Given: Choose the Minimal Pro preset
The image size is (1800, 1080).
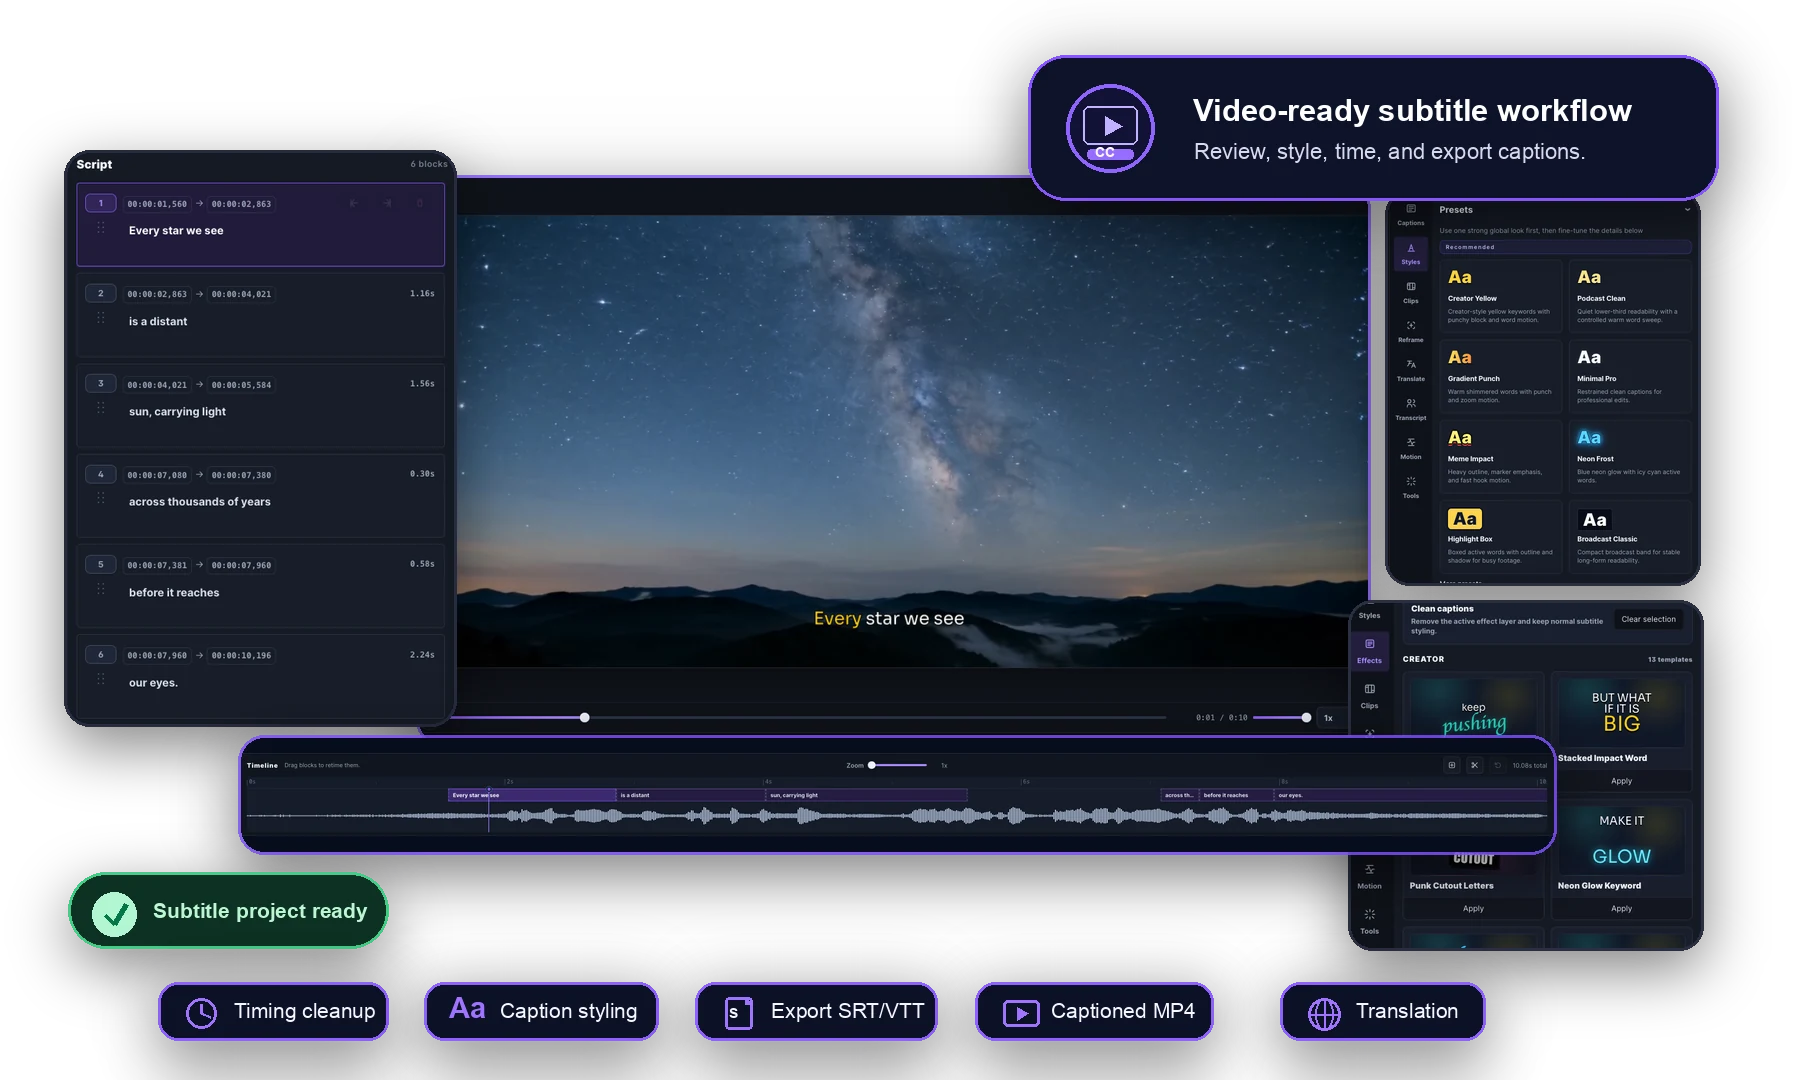Looking at the screenshot, I should click(x=1629, y=375).
